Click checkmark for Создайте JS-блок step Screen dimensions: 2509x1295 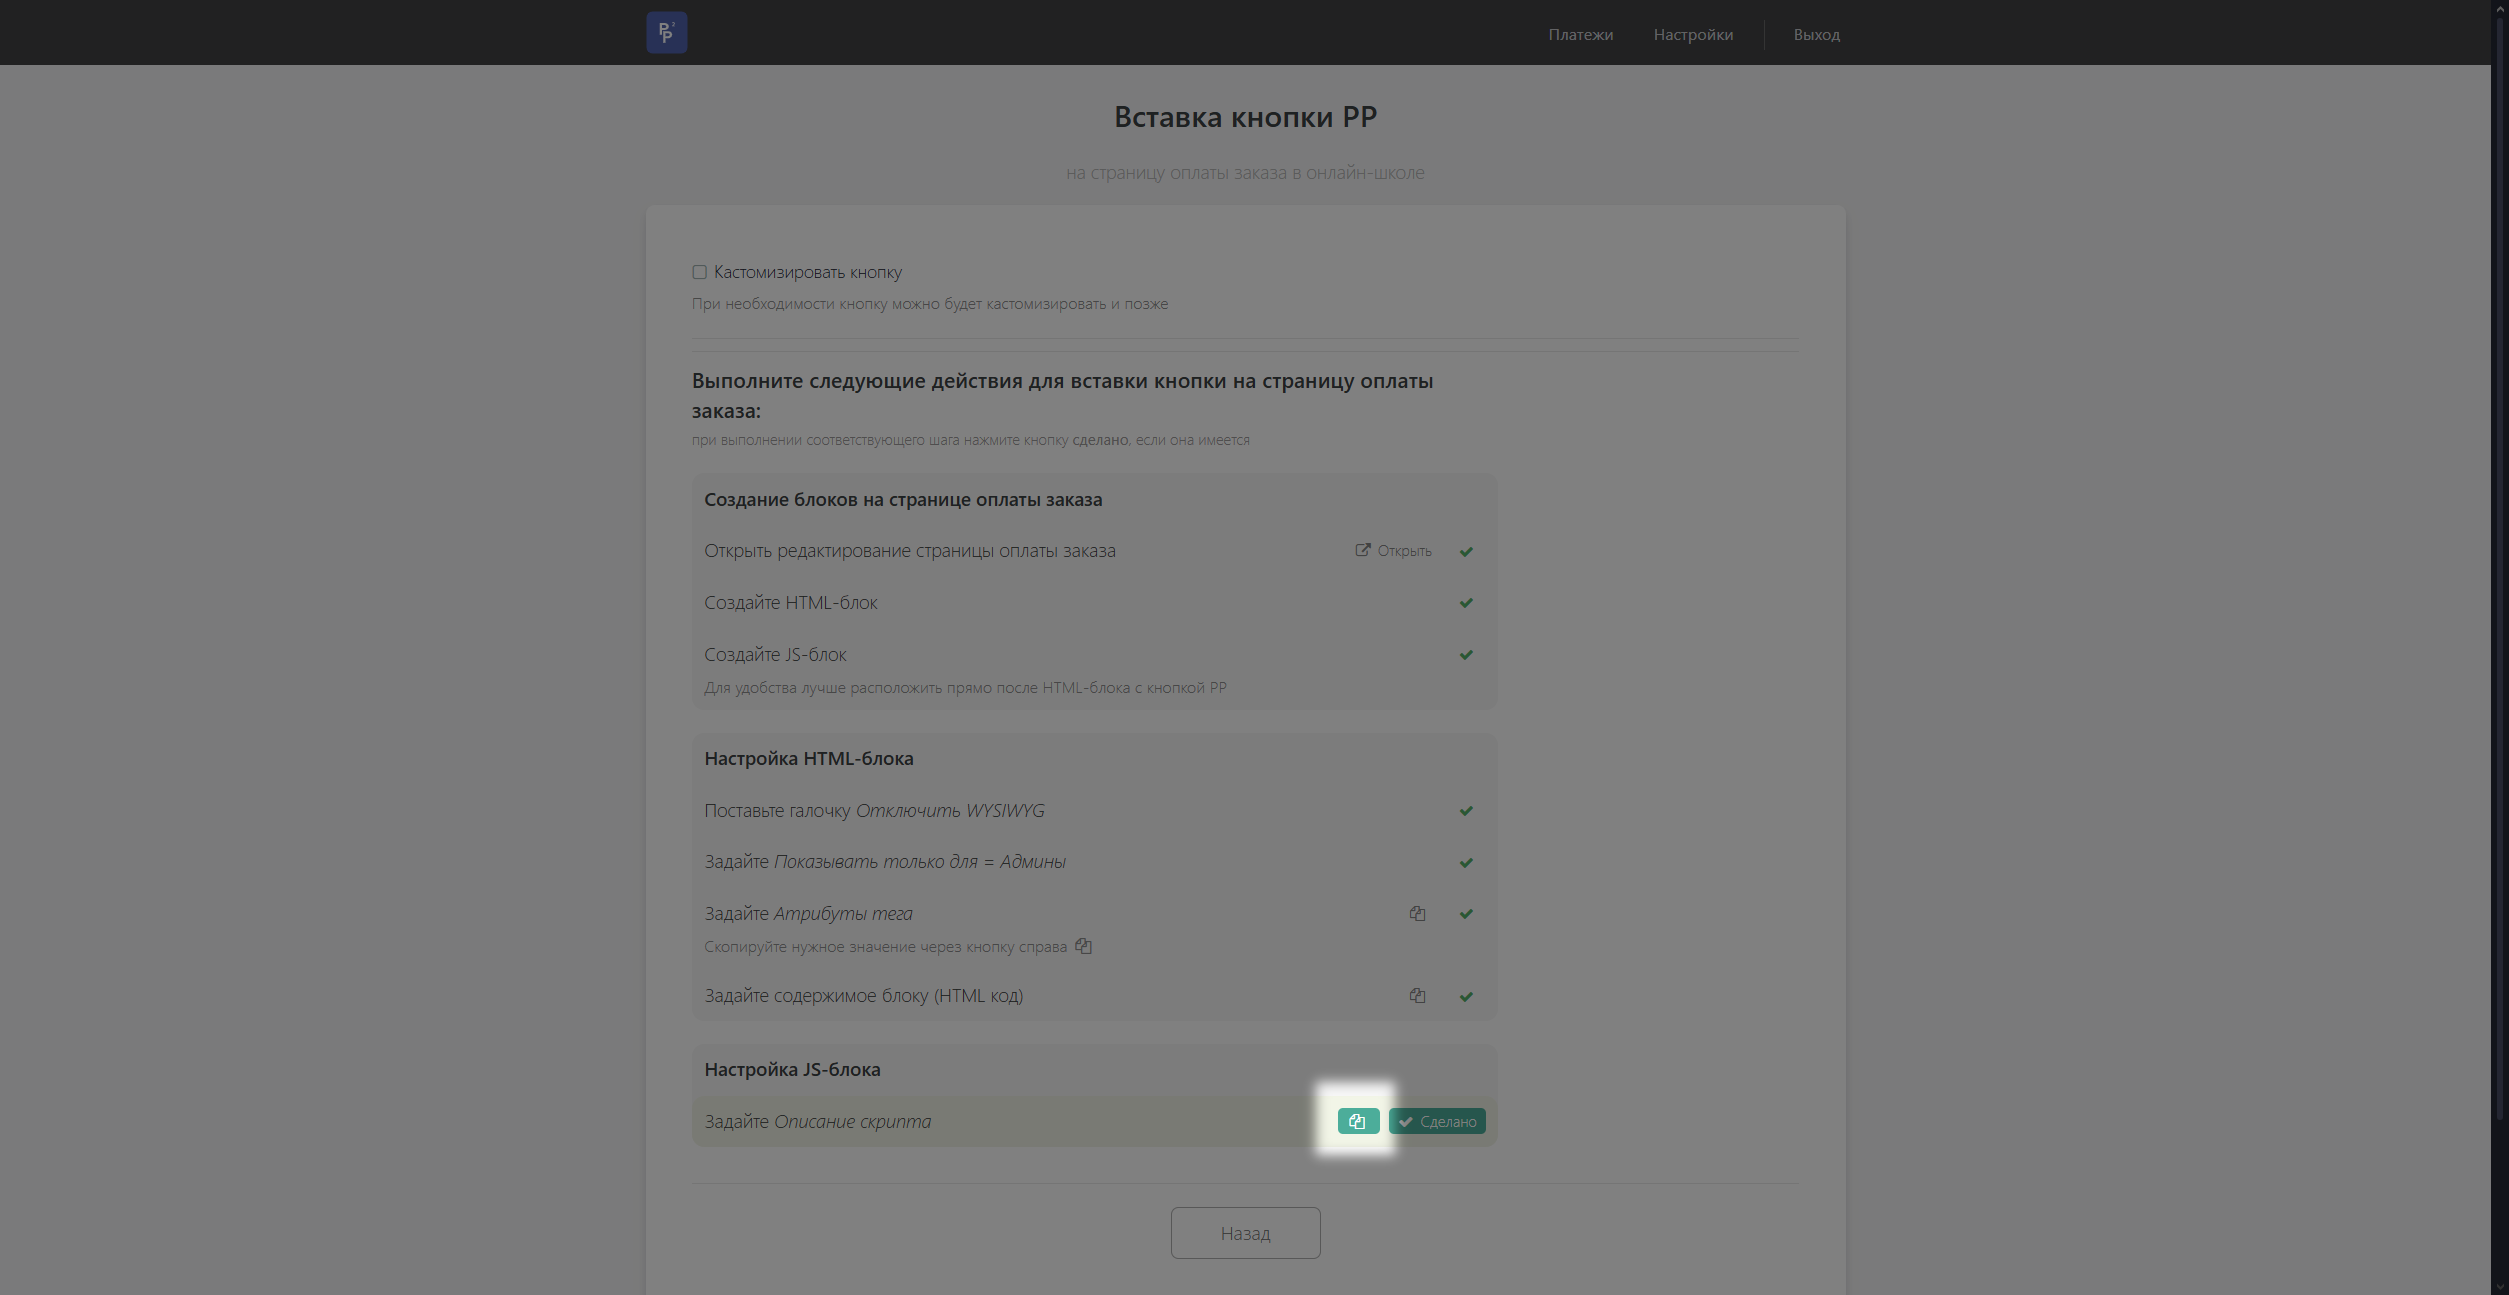pyautogui.click(x=1466, y=655)
